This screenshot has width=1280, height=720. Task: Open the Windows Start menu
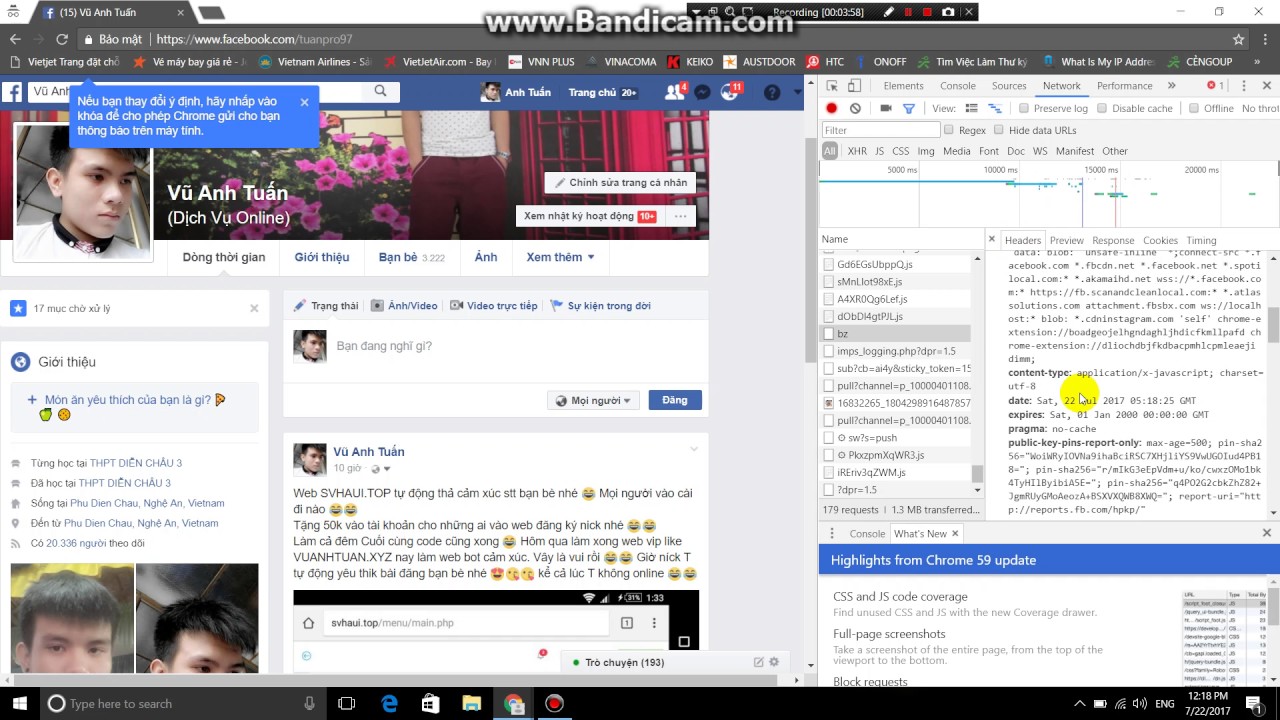point(19,703)
